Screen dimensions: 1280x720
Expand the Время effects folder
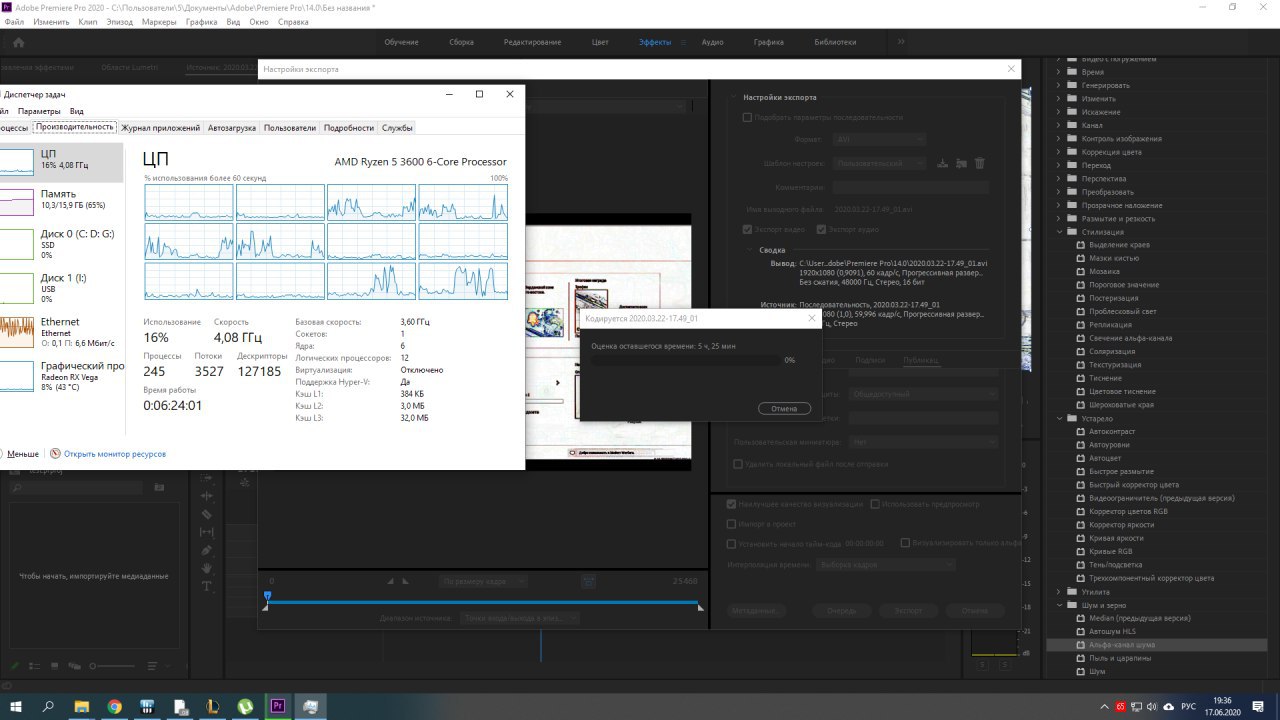point(1060,72)
